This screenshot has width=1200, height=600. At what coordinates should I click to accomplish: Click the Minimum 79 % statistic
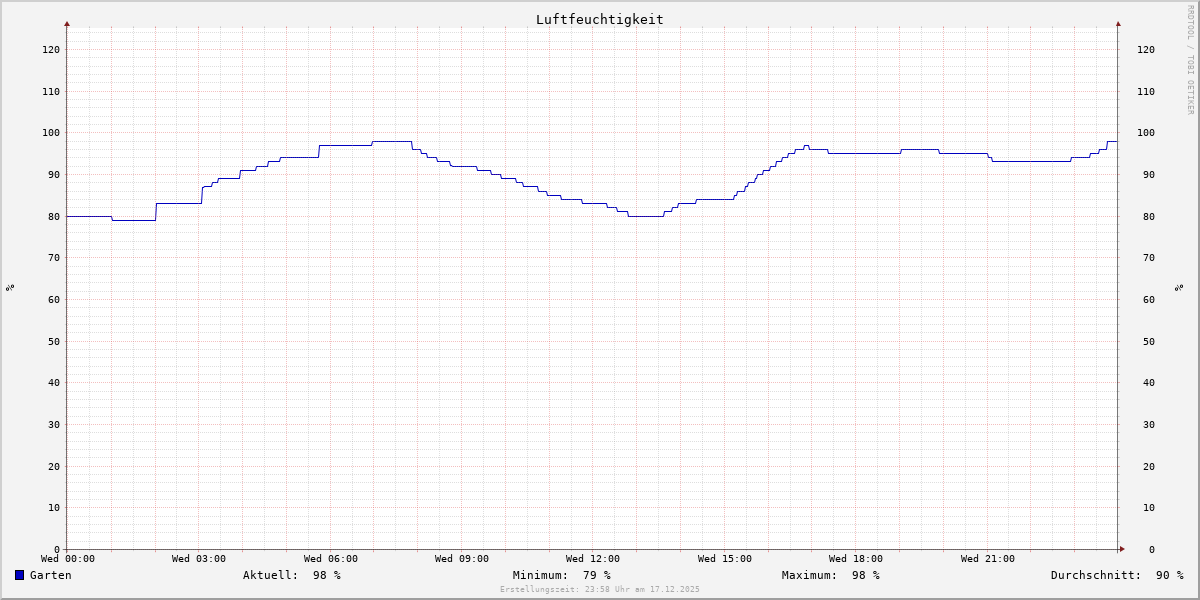click(x=561, y=575)
